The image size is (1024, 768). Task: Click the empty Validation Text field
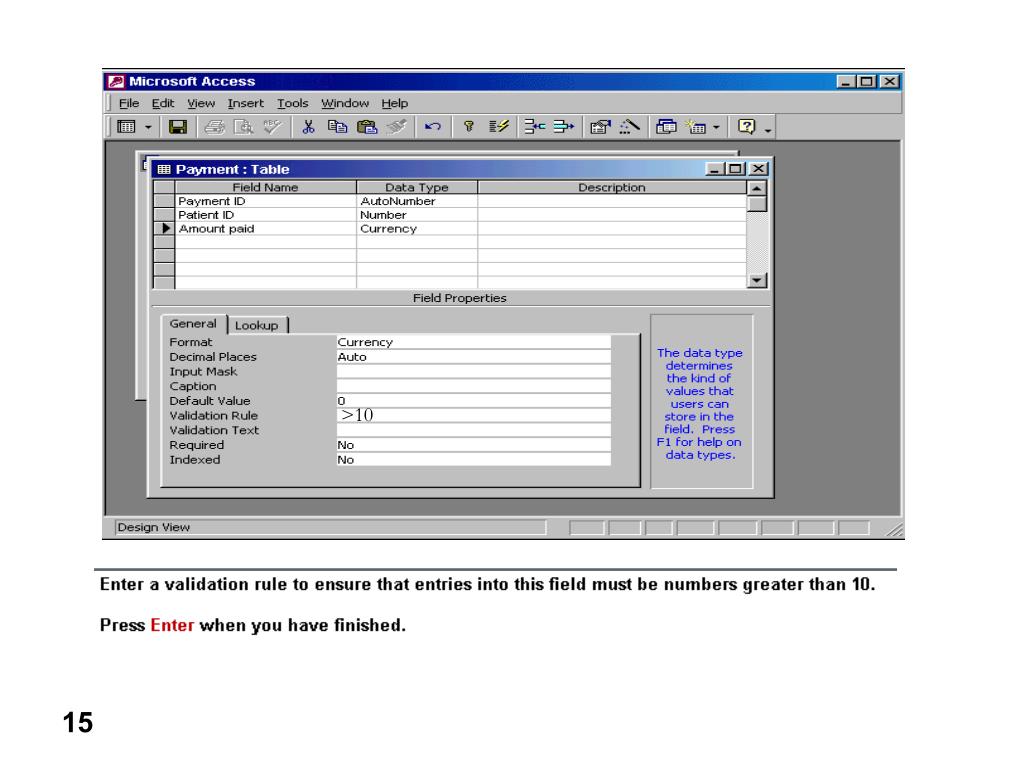pyautogui.click(x=473, y=430)
